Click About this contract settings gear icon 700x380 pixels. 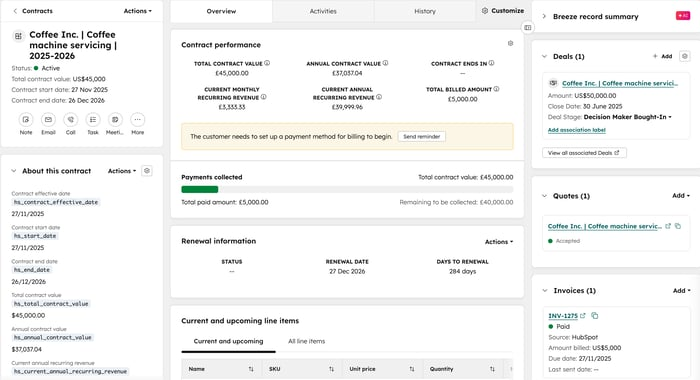coord(147,171)
